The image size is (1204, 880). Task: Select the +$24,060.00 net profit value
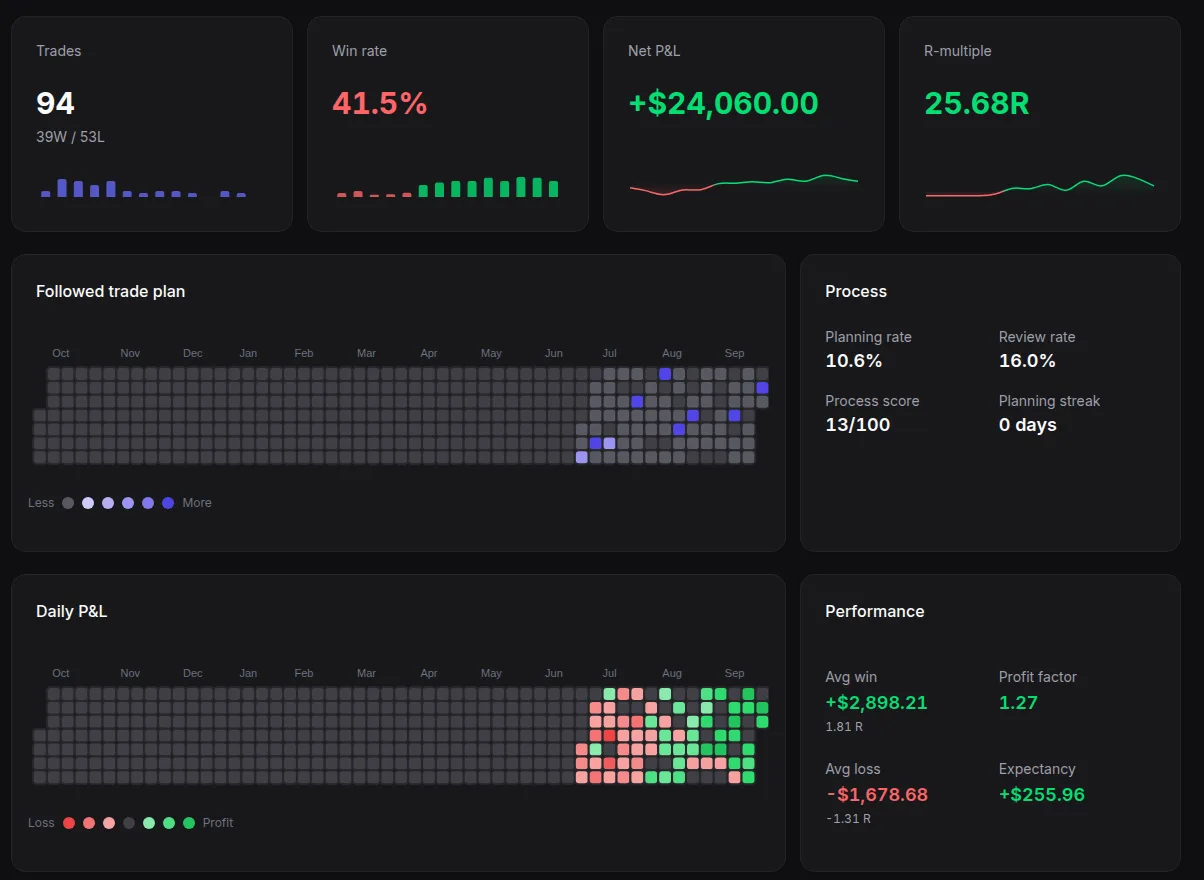723,103
